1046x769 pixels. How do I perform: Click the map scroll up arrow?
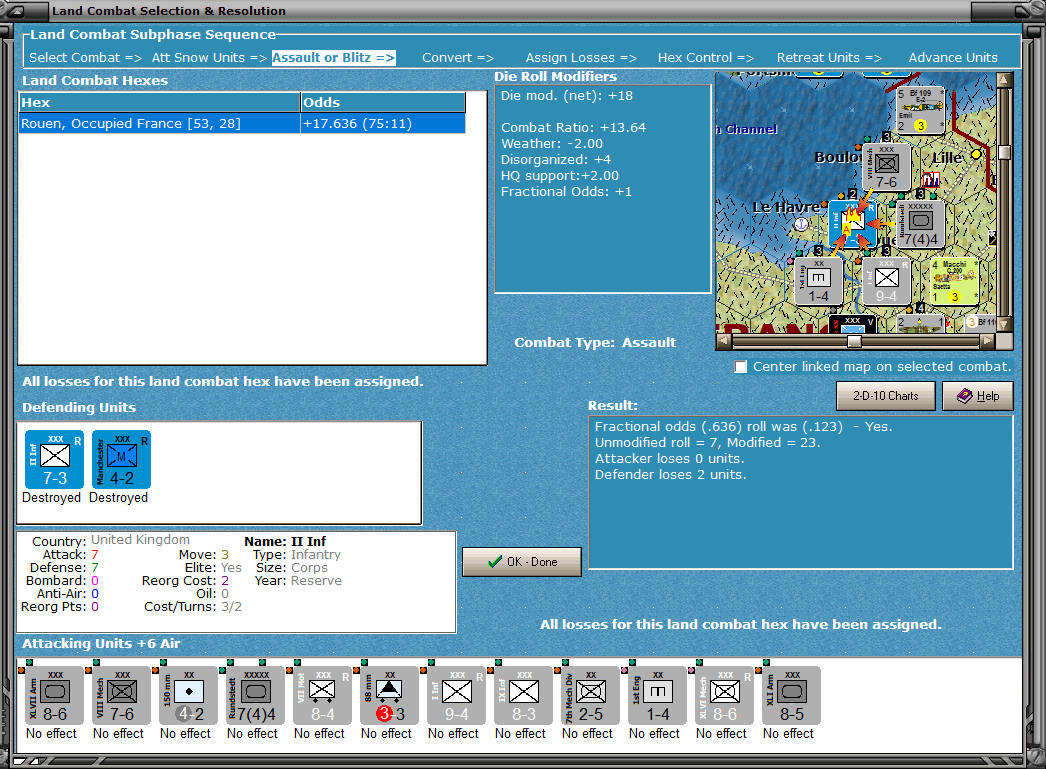click(1004, 80)
